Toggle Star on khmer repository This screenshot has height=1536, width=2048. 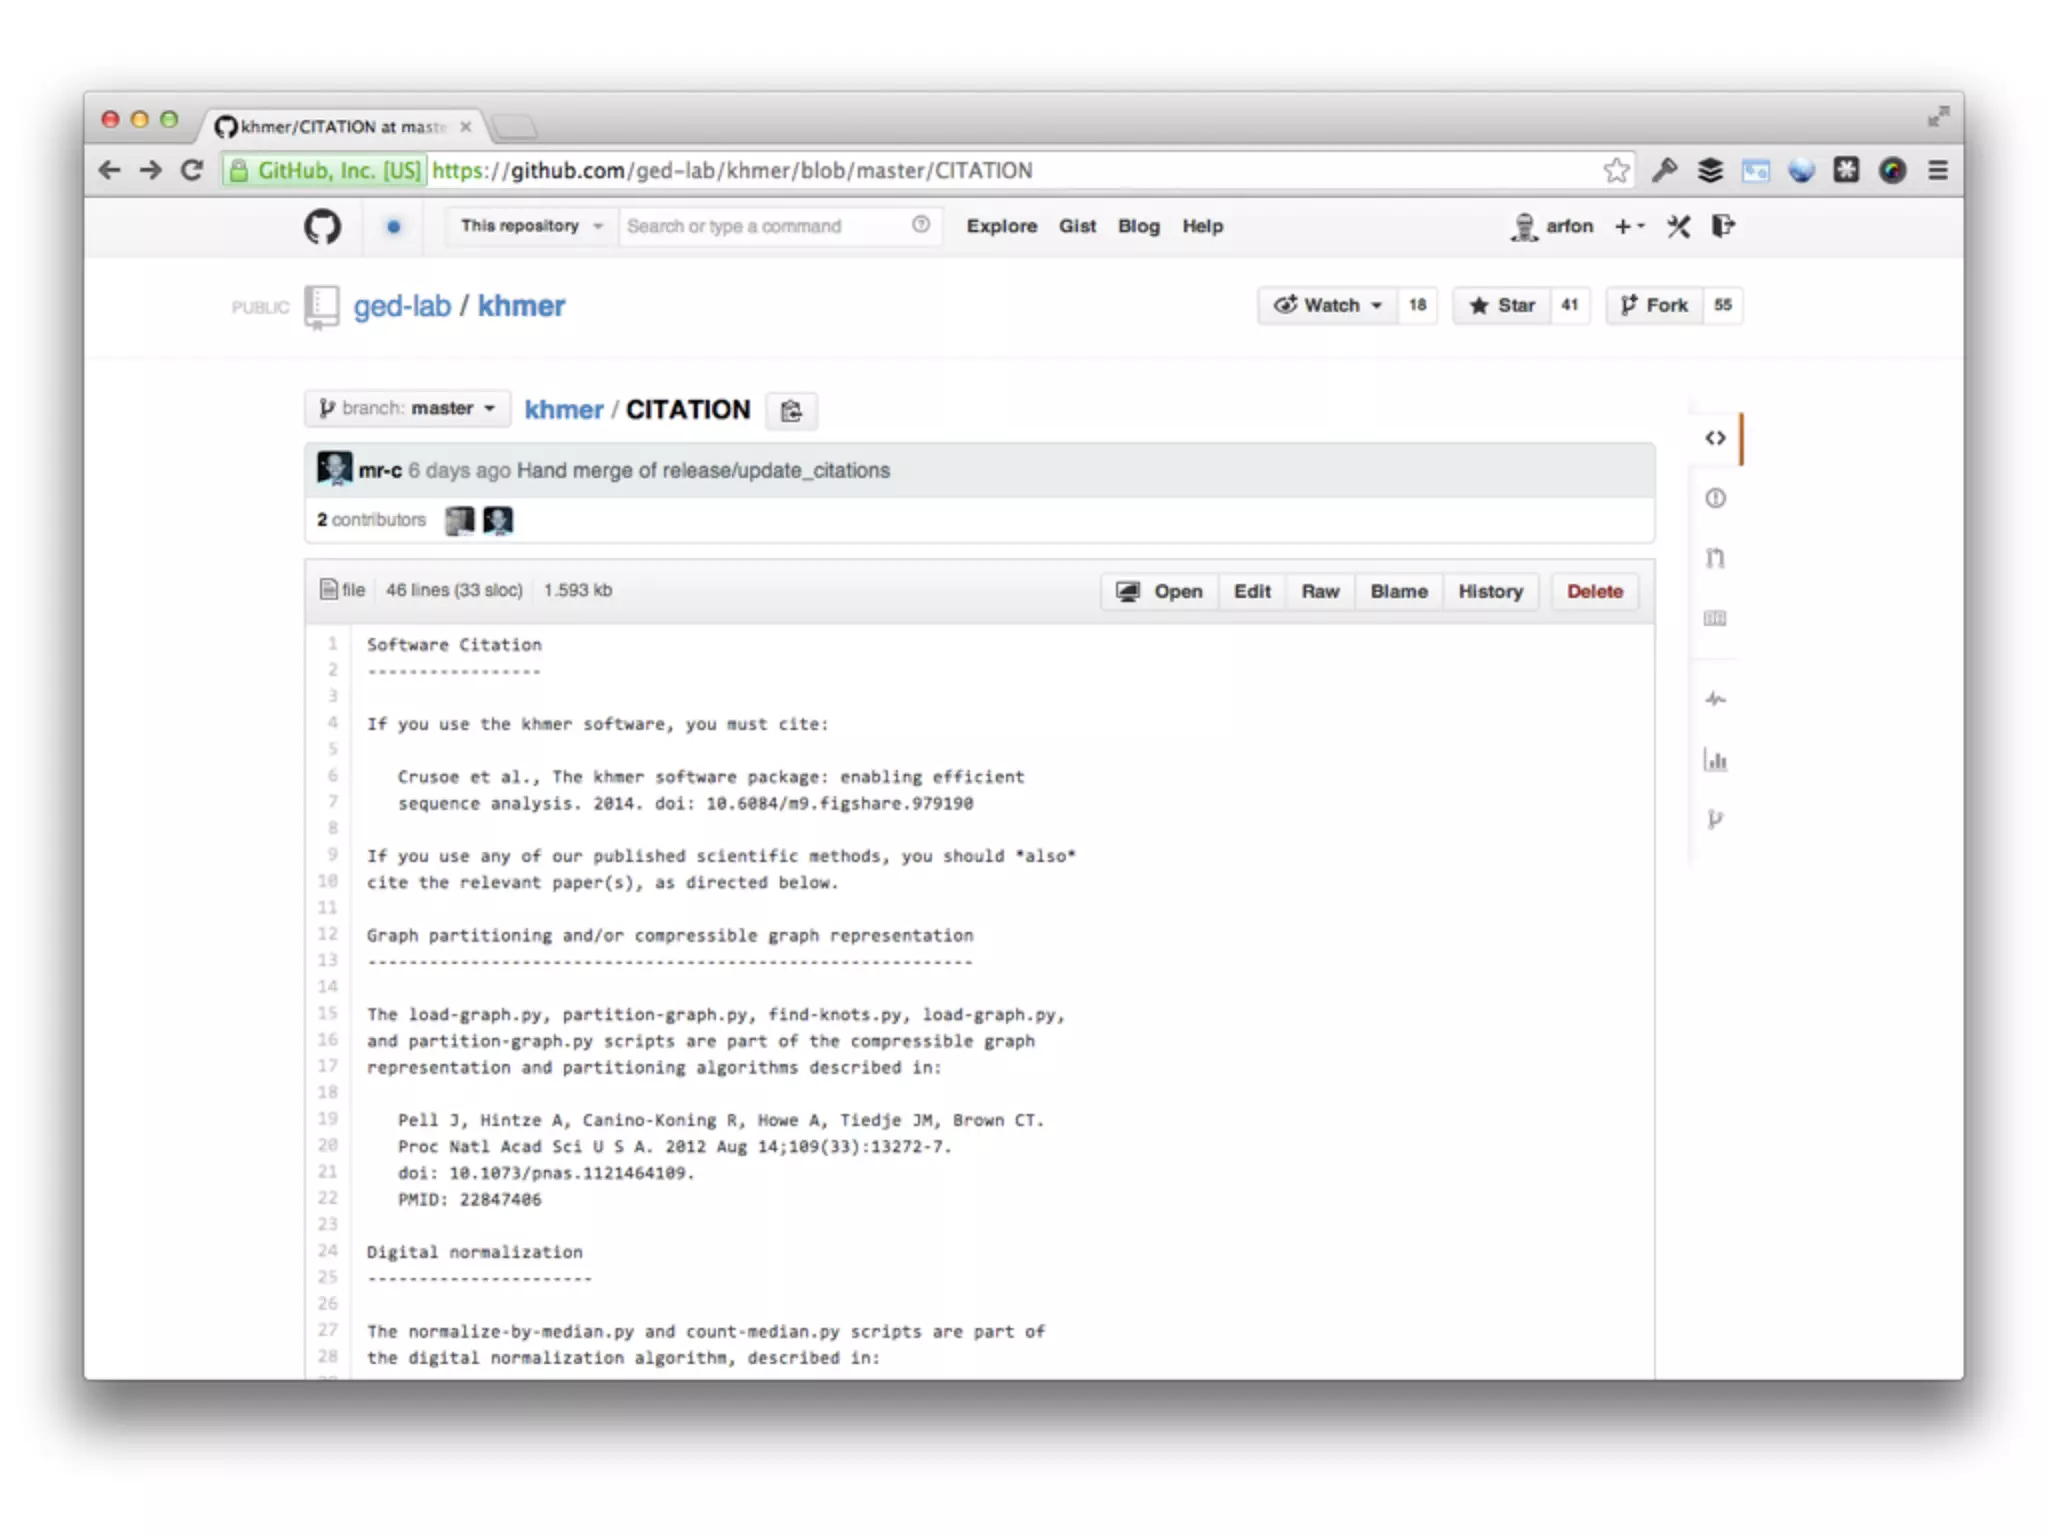click(1502, 306)
